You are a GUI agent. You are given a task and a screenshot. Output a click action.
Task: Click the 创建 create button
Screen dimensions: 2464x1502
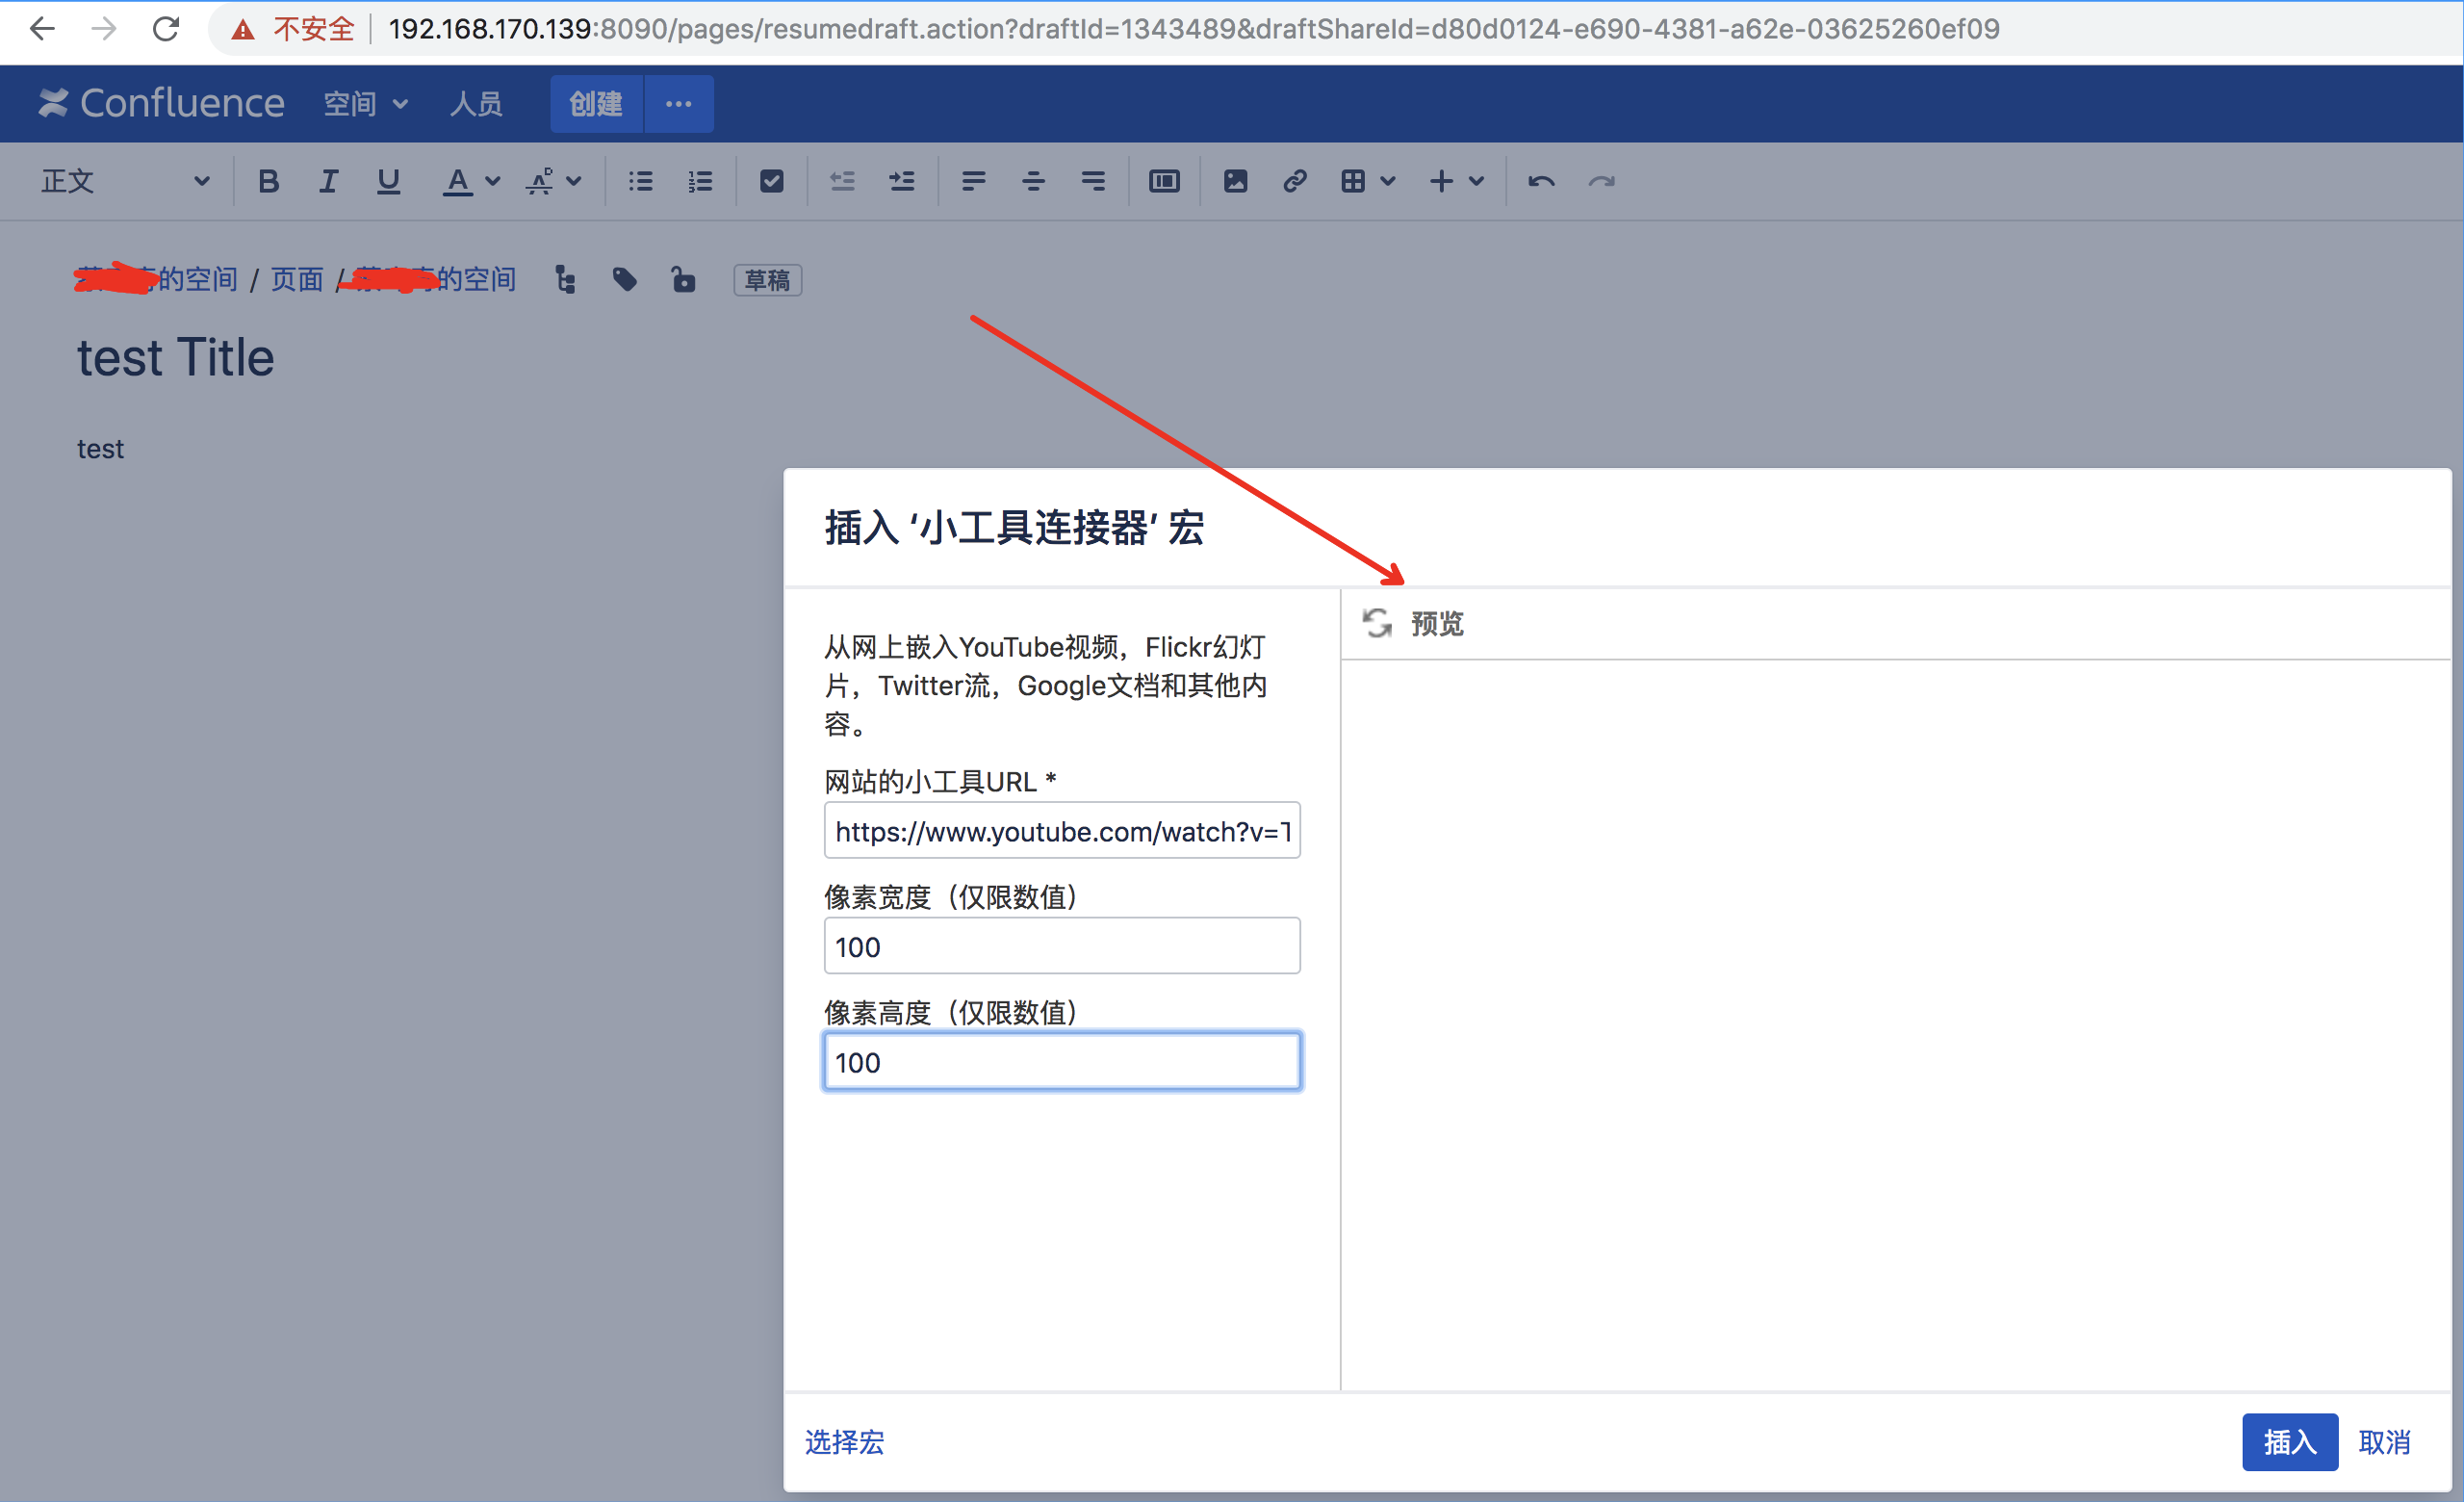coord(596,104)
